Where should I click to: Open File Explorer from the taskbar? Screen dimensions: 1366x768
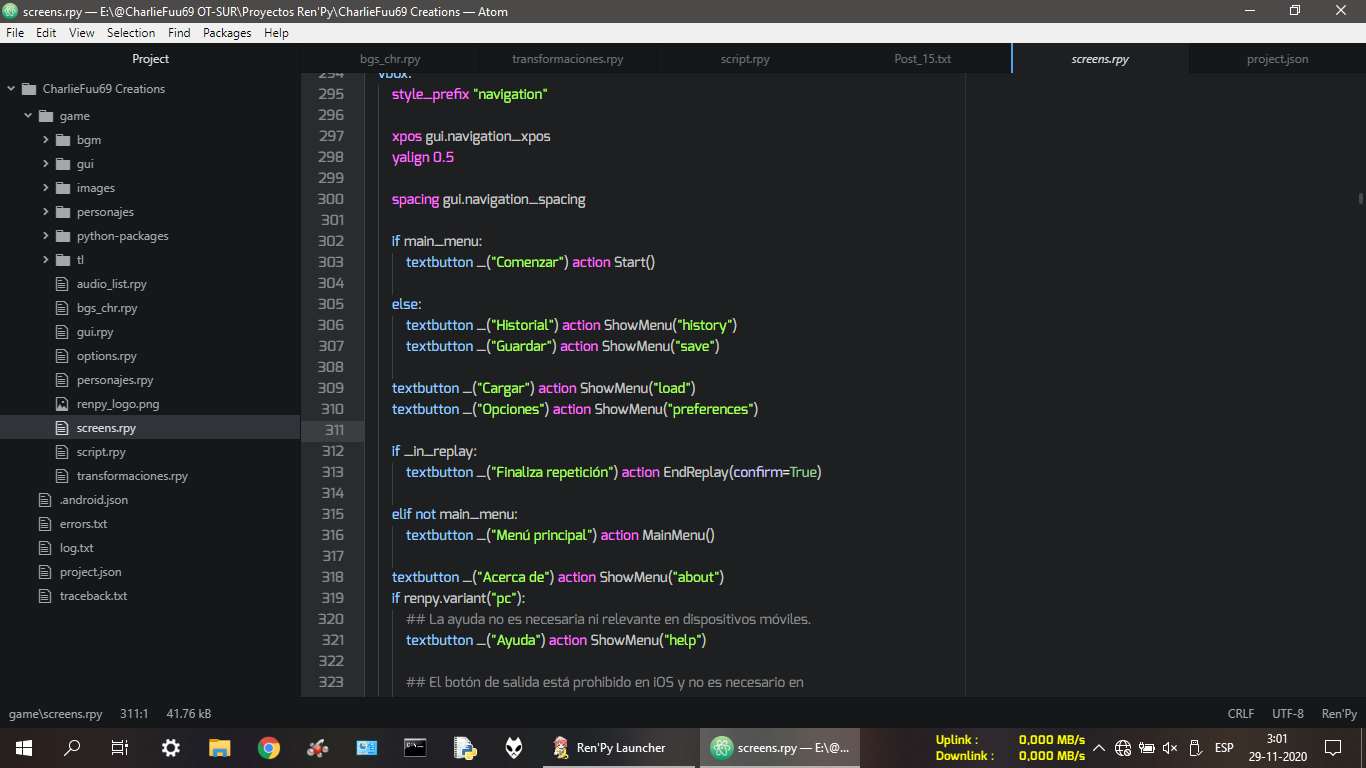coord(220,747)
